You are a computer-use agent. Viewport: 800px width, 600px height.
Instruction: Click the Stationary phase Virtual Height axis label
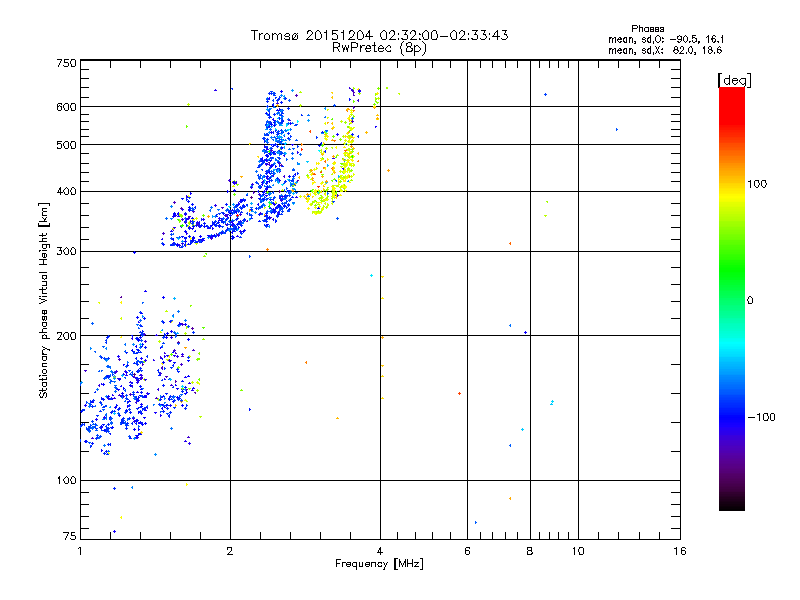point(44,300)
